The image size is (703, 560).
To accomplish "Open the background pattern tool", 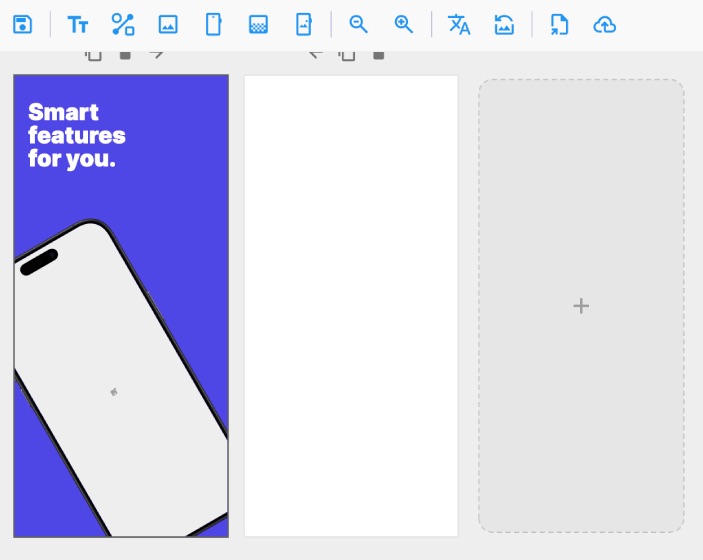I will pyautogui.click(x=258, y=24).
